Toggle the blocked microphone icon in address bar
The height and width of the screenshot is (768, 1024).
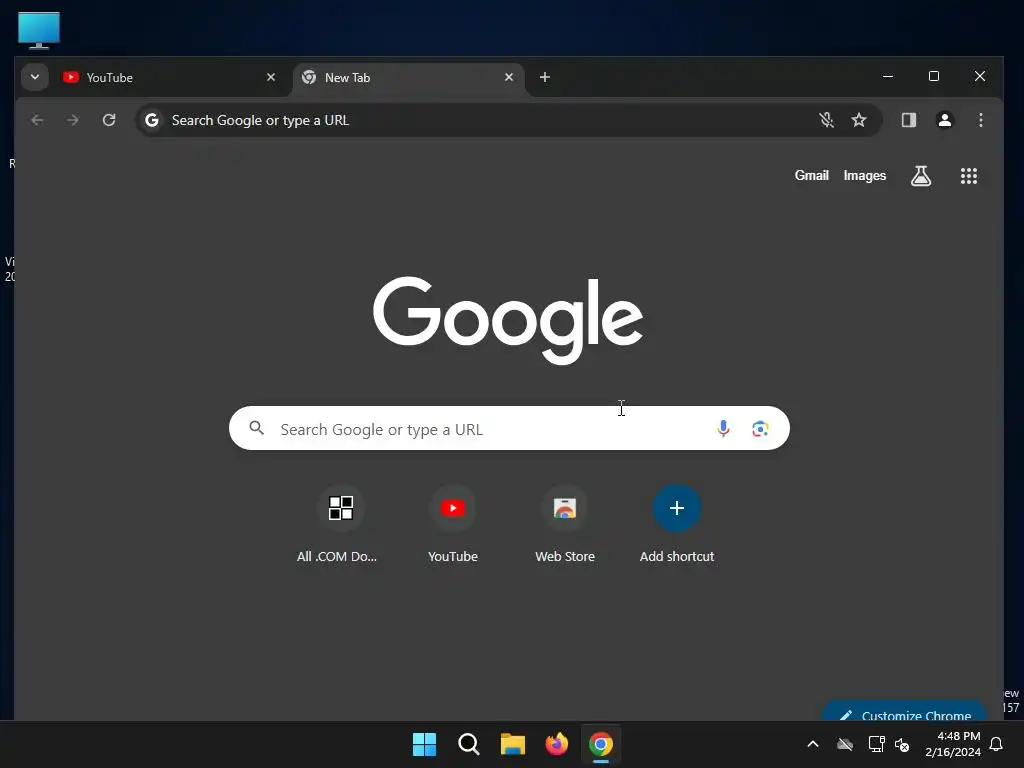coord(826,120)
